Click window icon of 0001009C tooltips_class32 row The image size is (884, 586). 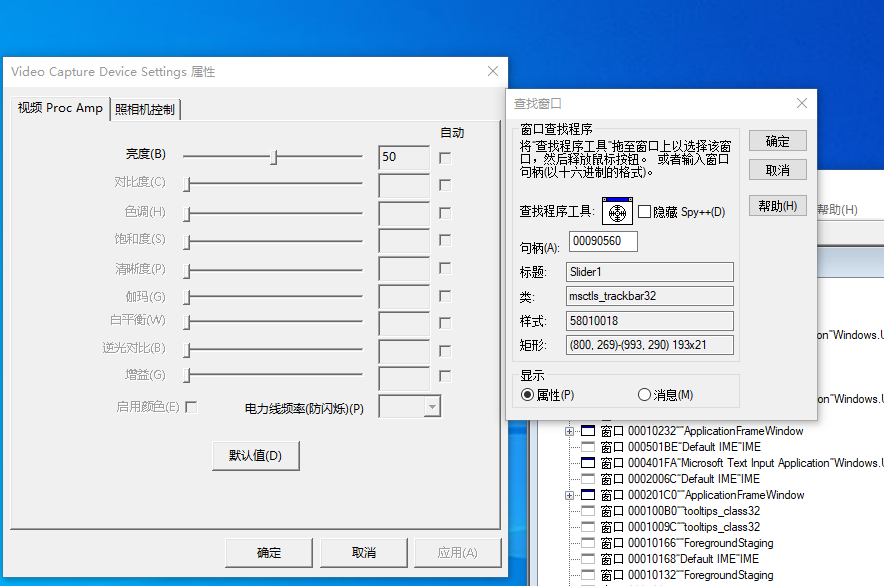click(588, 527)
